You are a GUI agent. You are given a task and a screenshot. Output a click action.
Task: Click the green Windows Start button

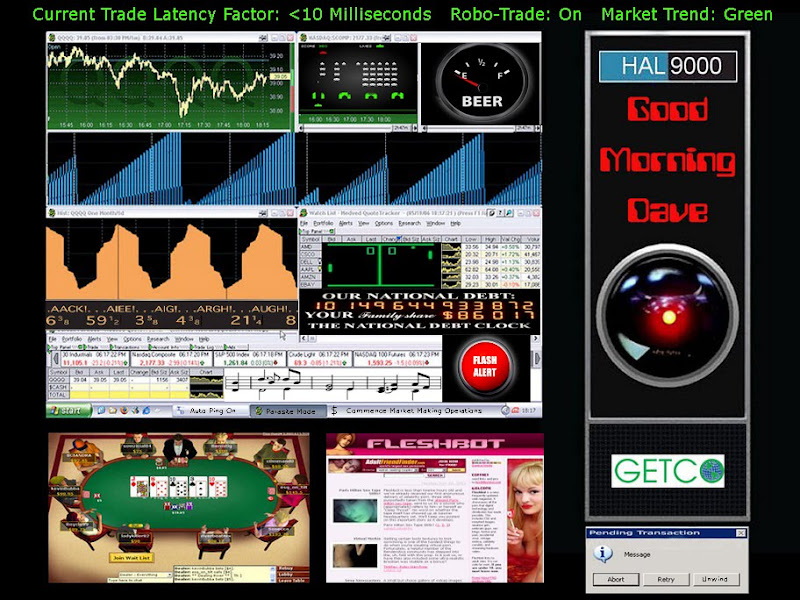69,410
